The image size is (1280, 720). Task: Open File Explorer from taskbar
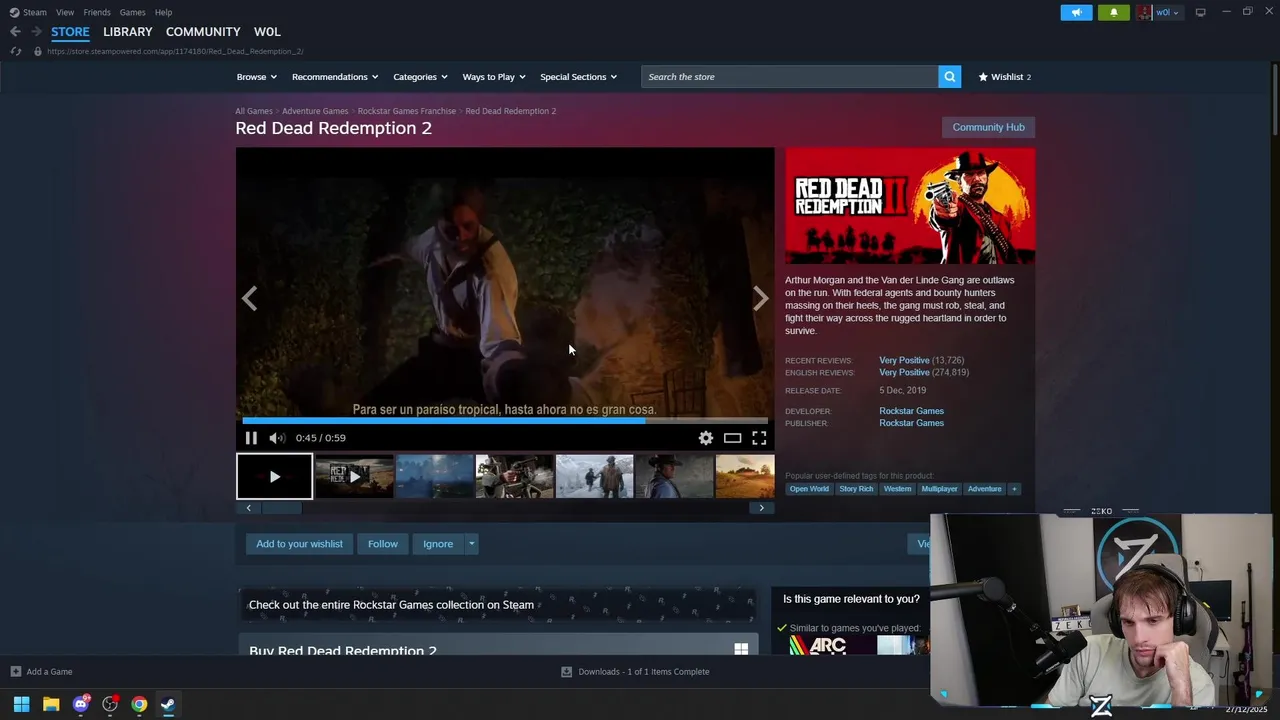coord(51,704)
